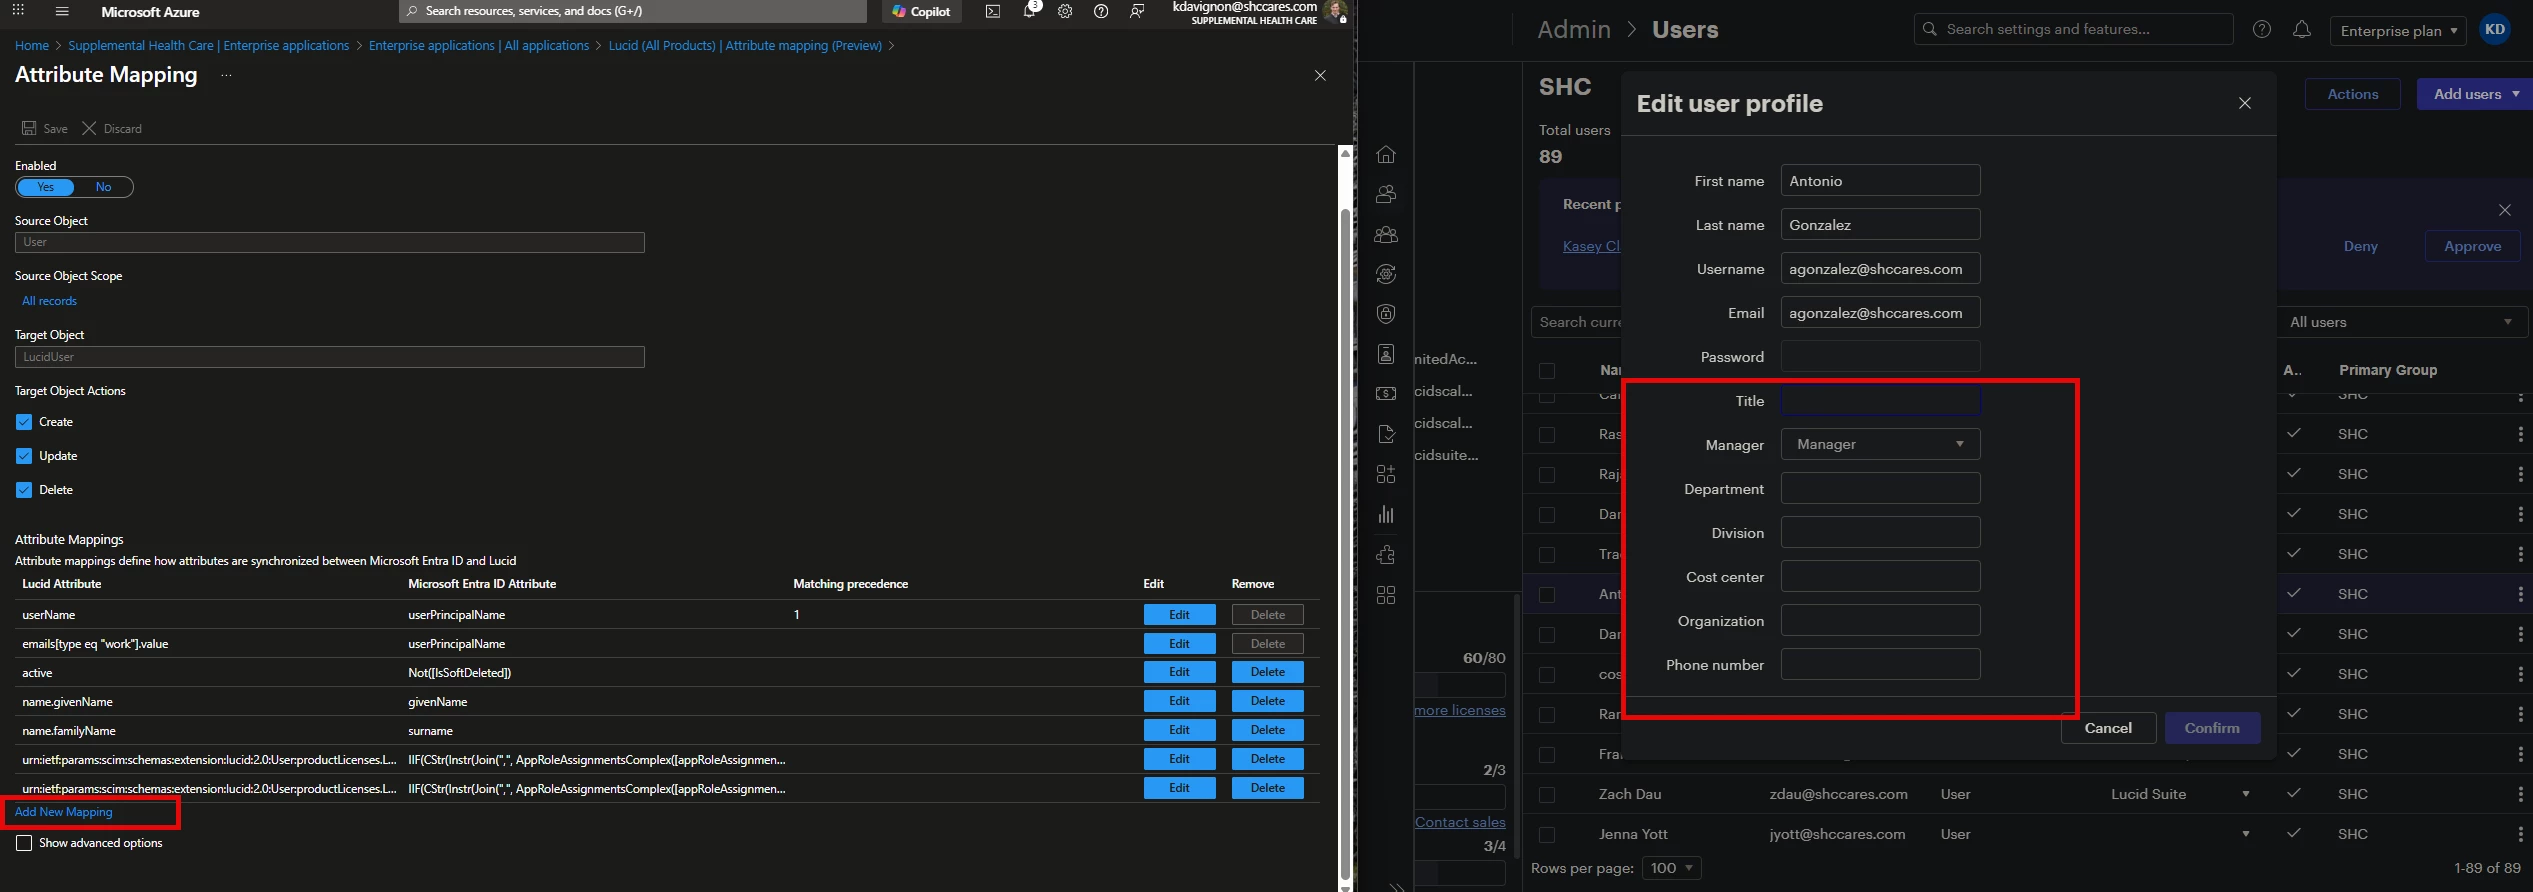The image size is (2533, 892).
Task: Open the four-squares grid icon in Lucid sidebar
Action: pyautogui.click(x=1386, y=595)
